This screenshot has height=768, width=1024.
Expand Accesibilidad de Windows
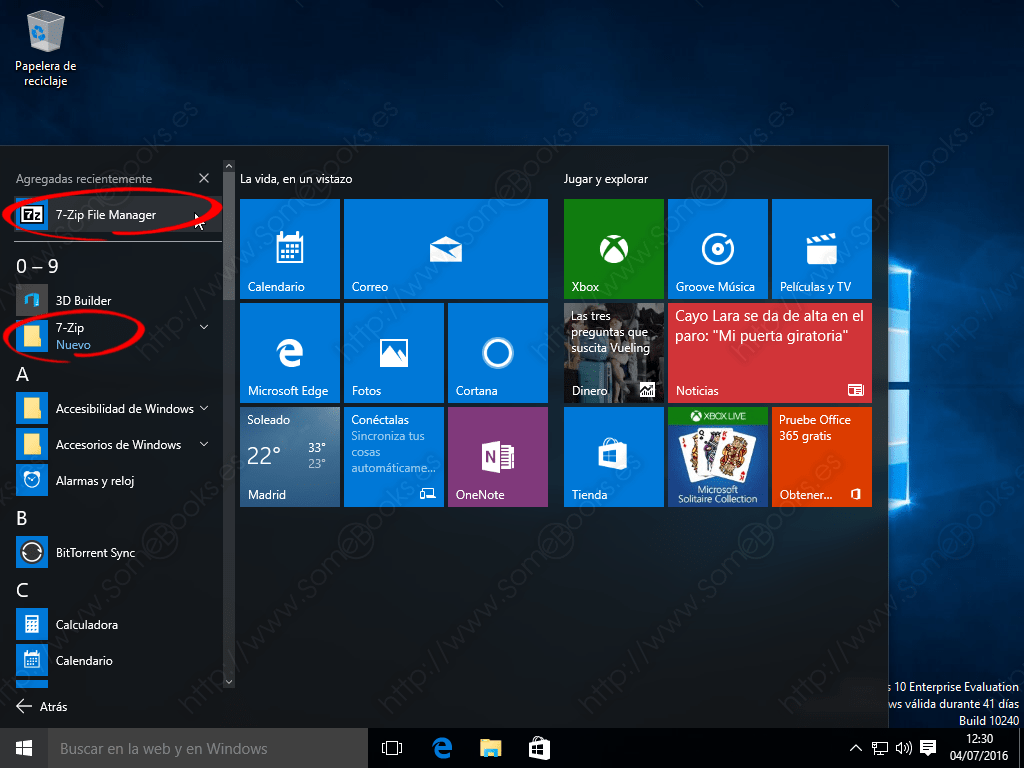[x=204, y=408]
